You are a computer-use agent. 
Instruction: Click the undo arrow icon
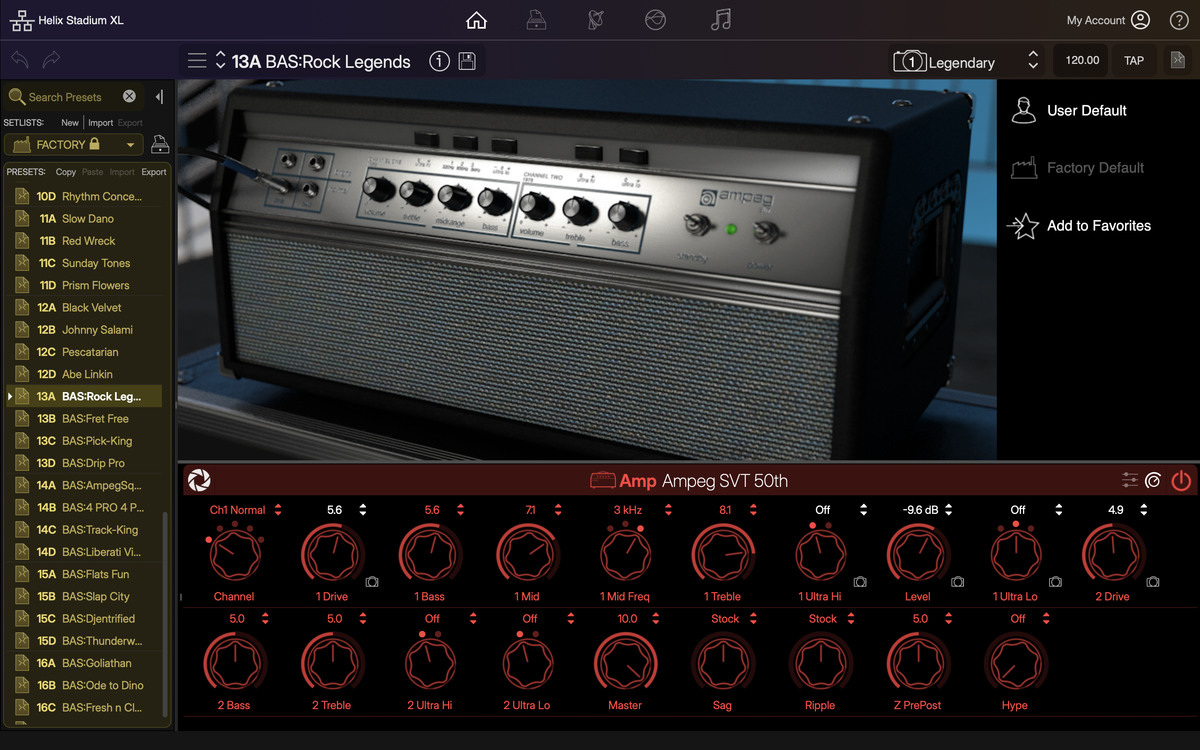(x=19, y=60)
